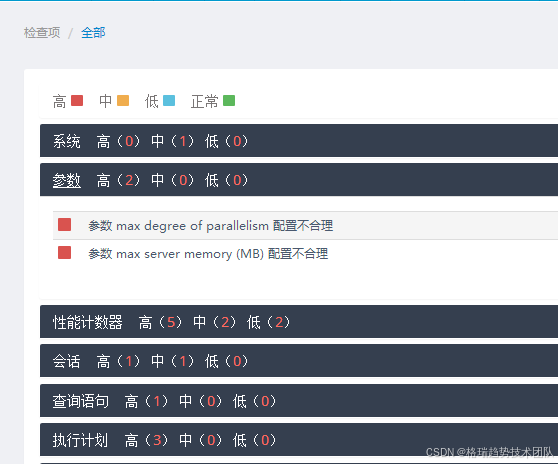Click the green 正常 legend square
Image resolution: width=558 pixels, height=464 pixels.
(229, 101)
